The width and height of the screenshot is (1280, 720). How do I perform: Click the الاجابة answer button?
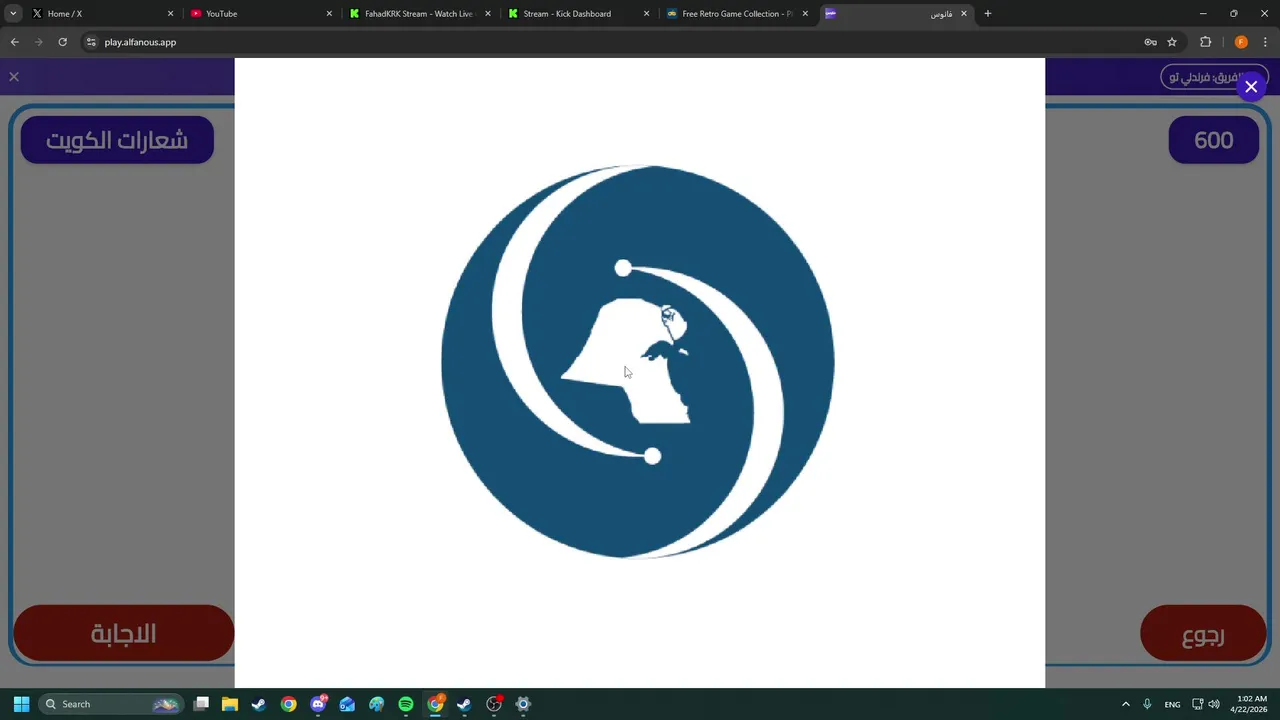124,633
